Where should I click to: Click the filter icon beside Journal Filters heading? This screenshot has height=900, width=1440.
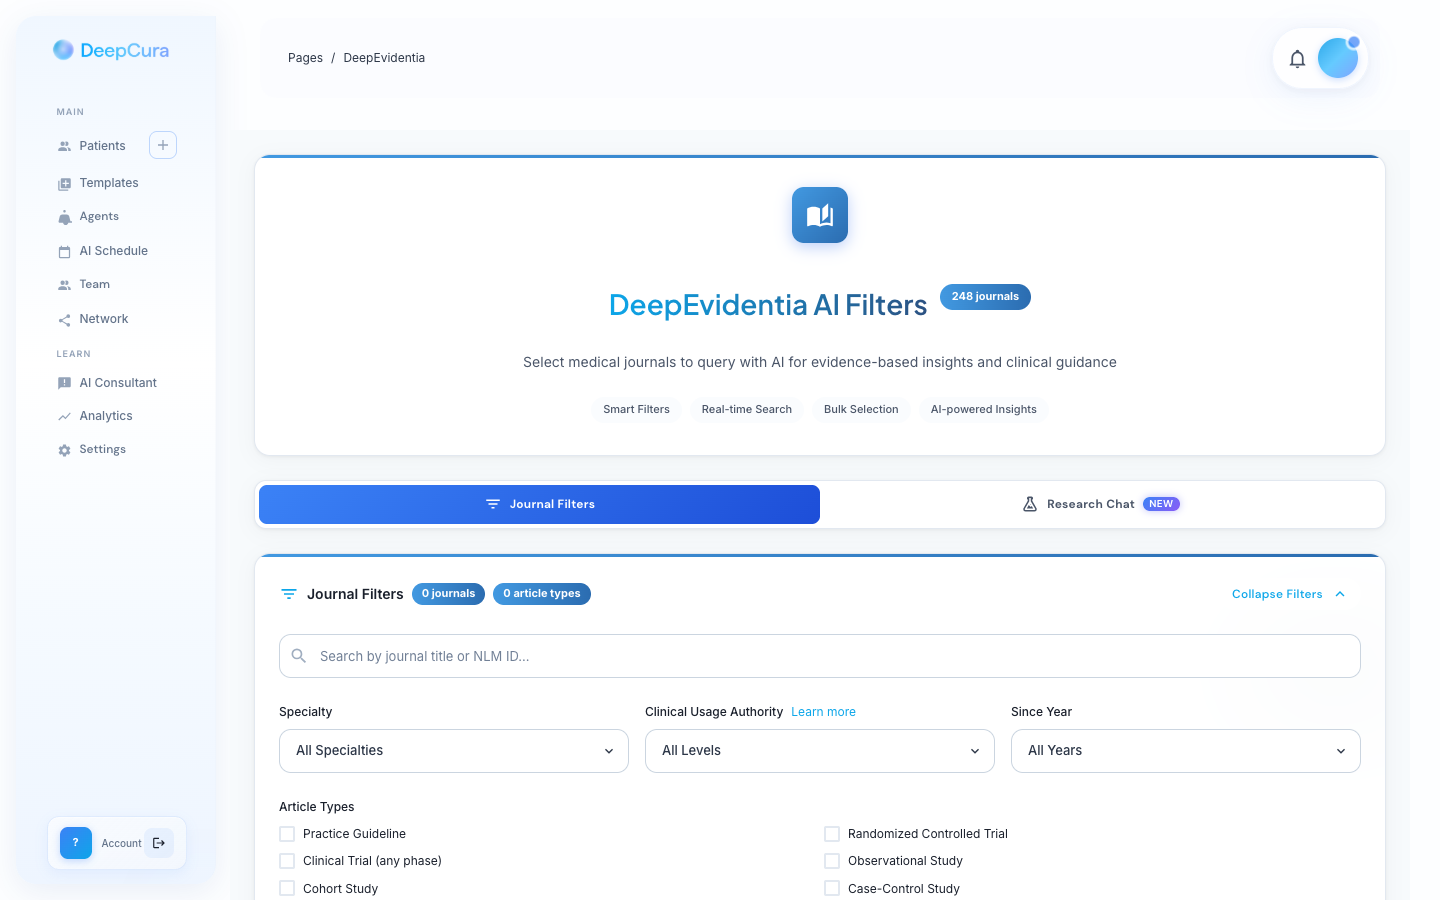[289, 594]
